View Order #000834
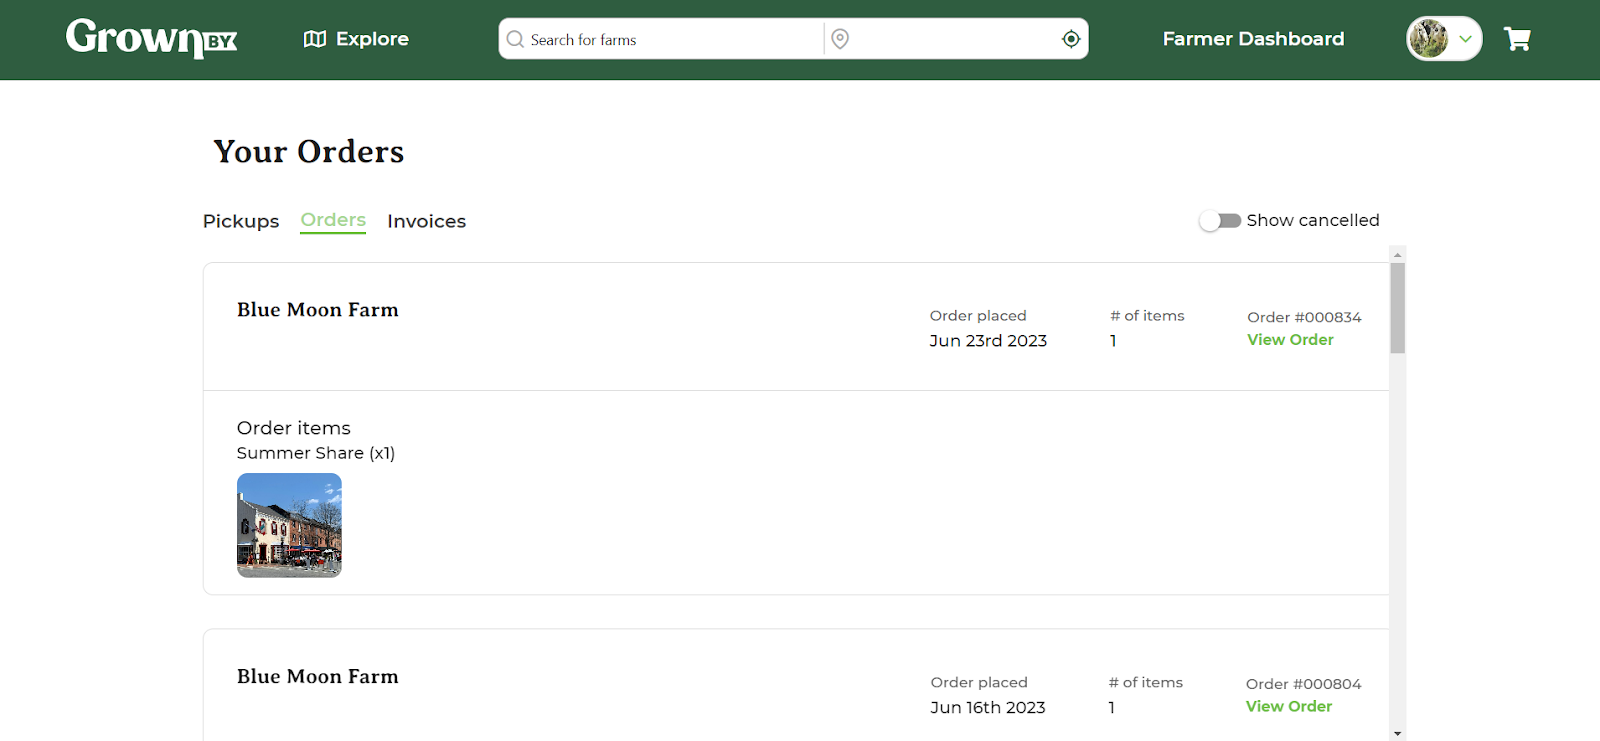This screenshot has width=1600, height=741. (1290, 340)
